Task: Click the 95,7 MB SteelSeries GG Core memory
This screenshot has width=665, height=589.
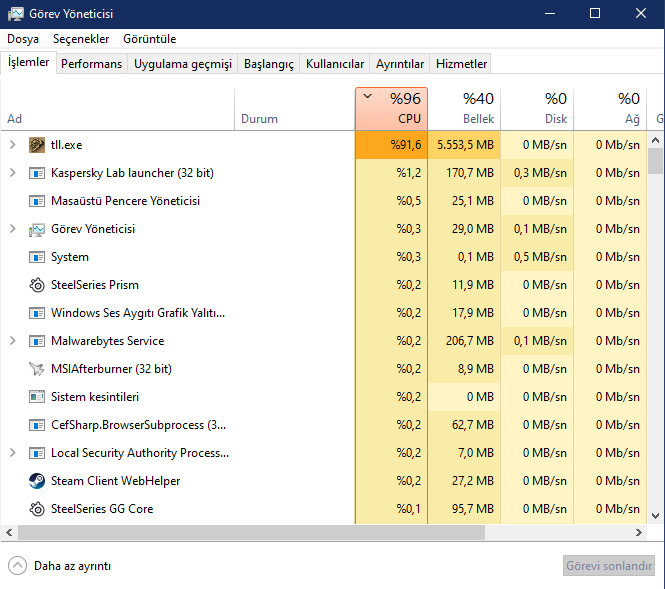Action: point(473,509)
